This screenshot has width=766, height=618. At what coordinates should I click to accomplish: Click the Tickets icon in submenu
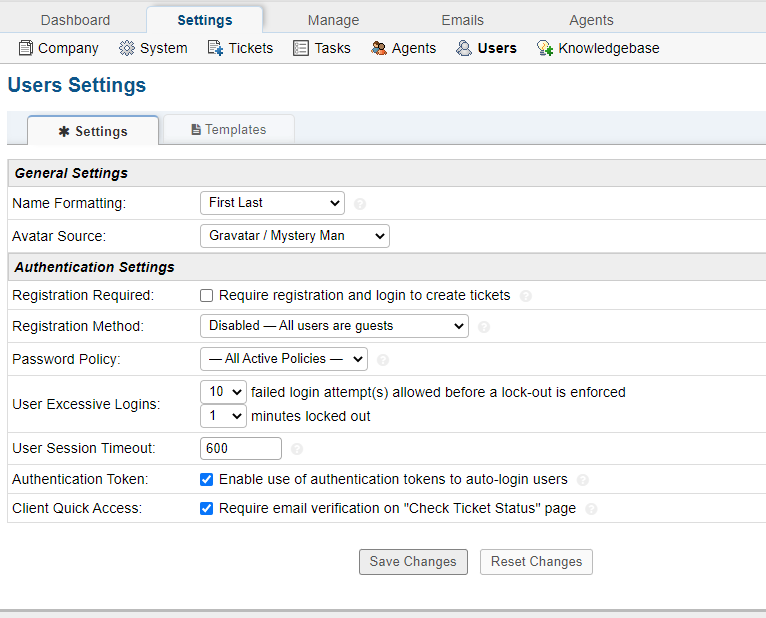pyautogui.click(x=215, y=48)
